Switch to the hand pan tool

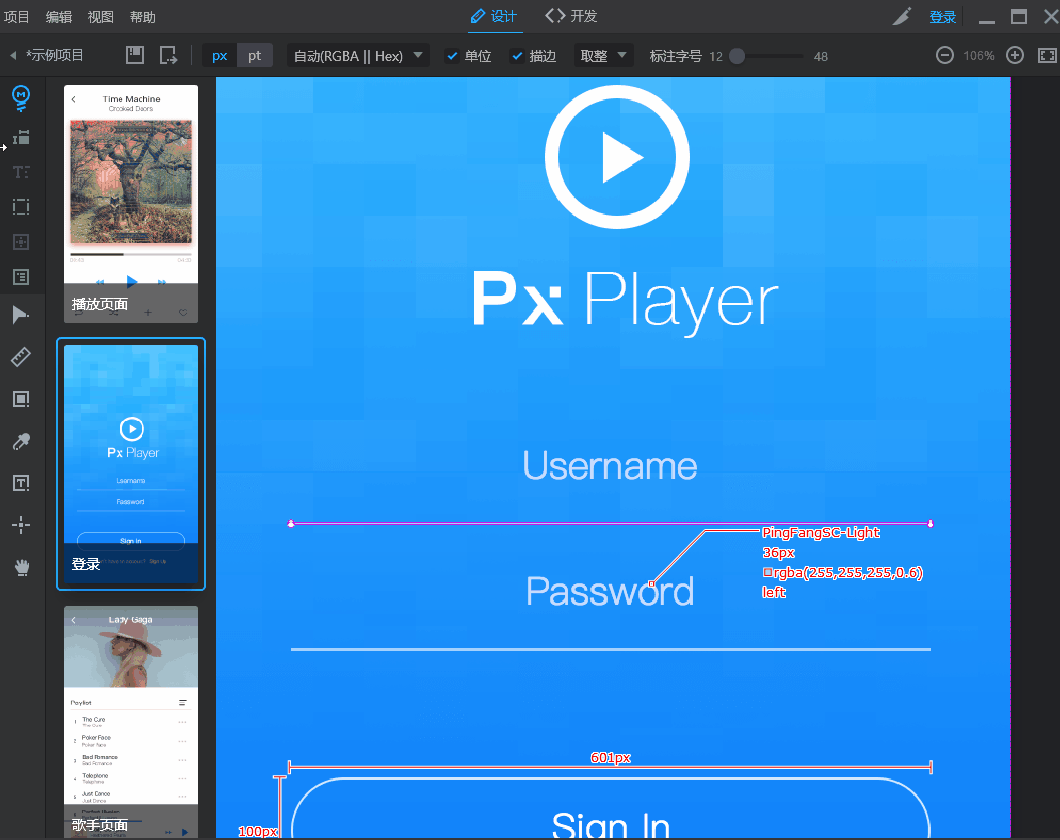(x=21, y=567)
